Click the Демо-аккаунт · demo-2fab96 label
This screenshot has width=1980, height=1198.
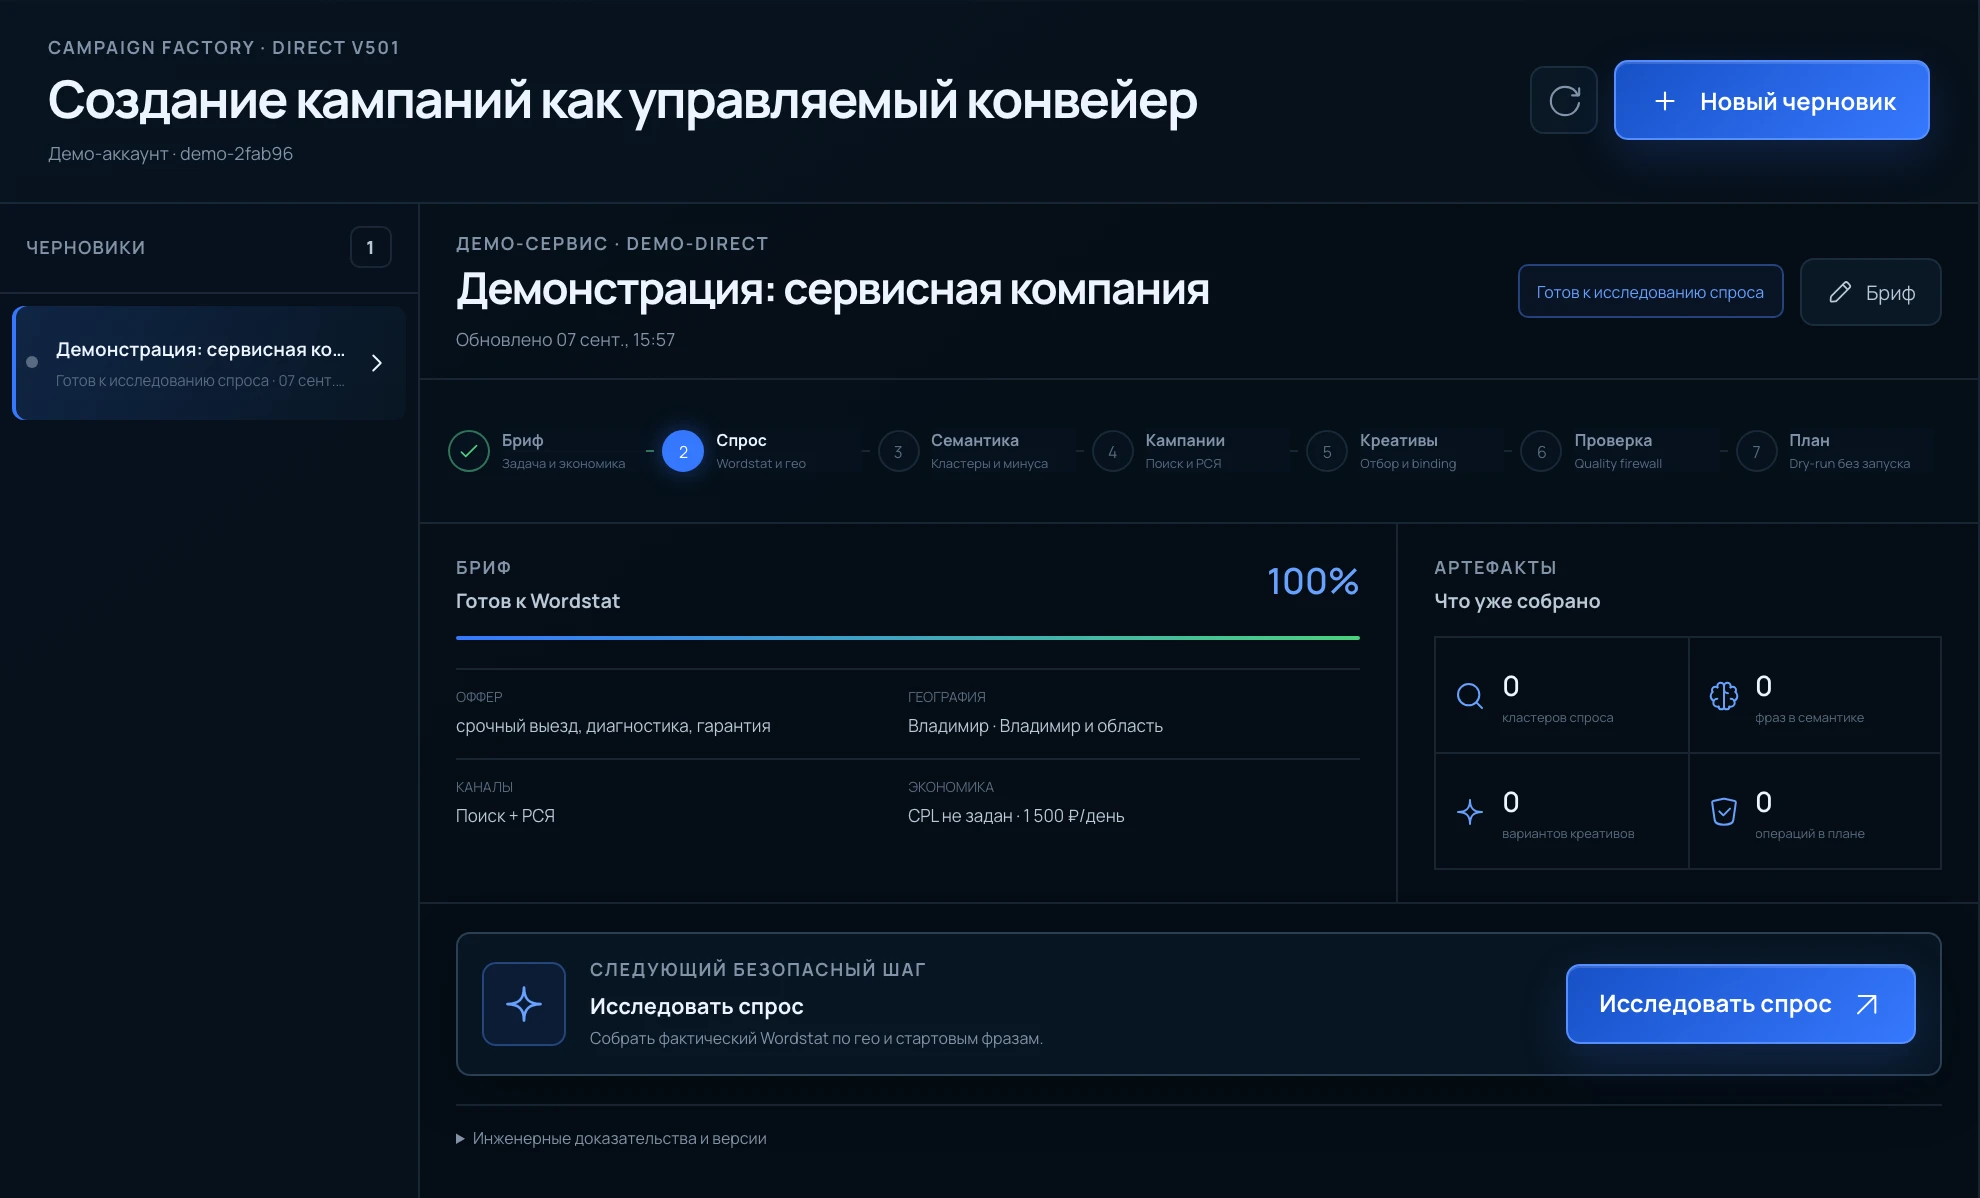170,154
